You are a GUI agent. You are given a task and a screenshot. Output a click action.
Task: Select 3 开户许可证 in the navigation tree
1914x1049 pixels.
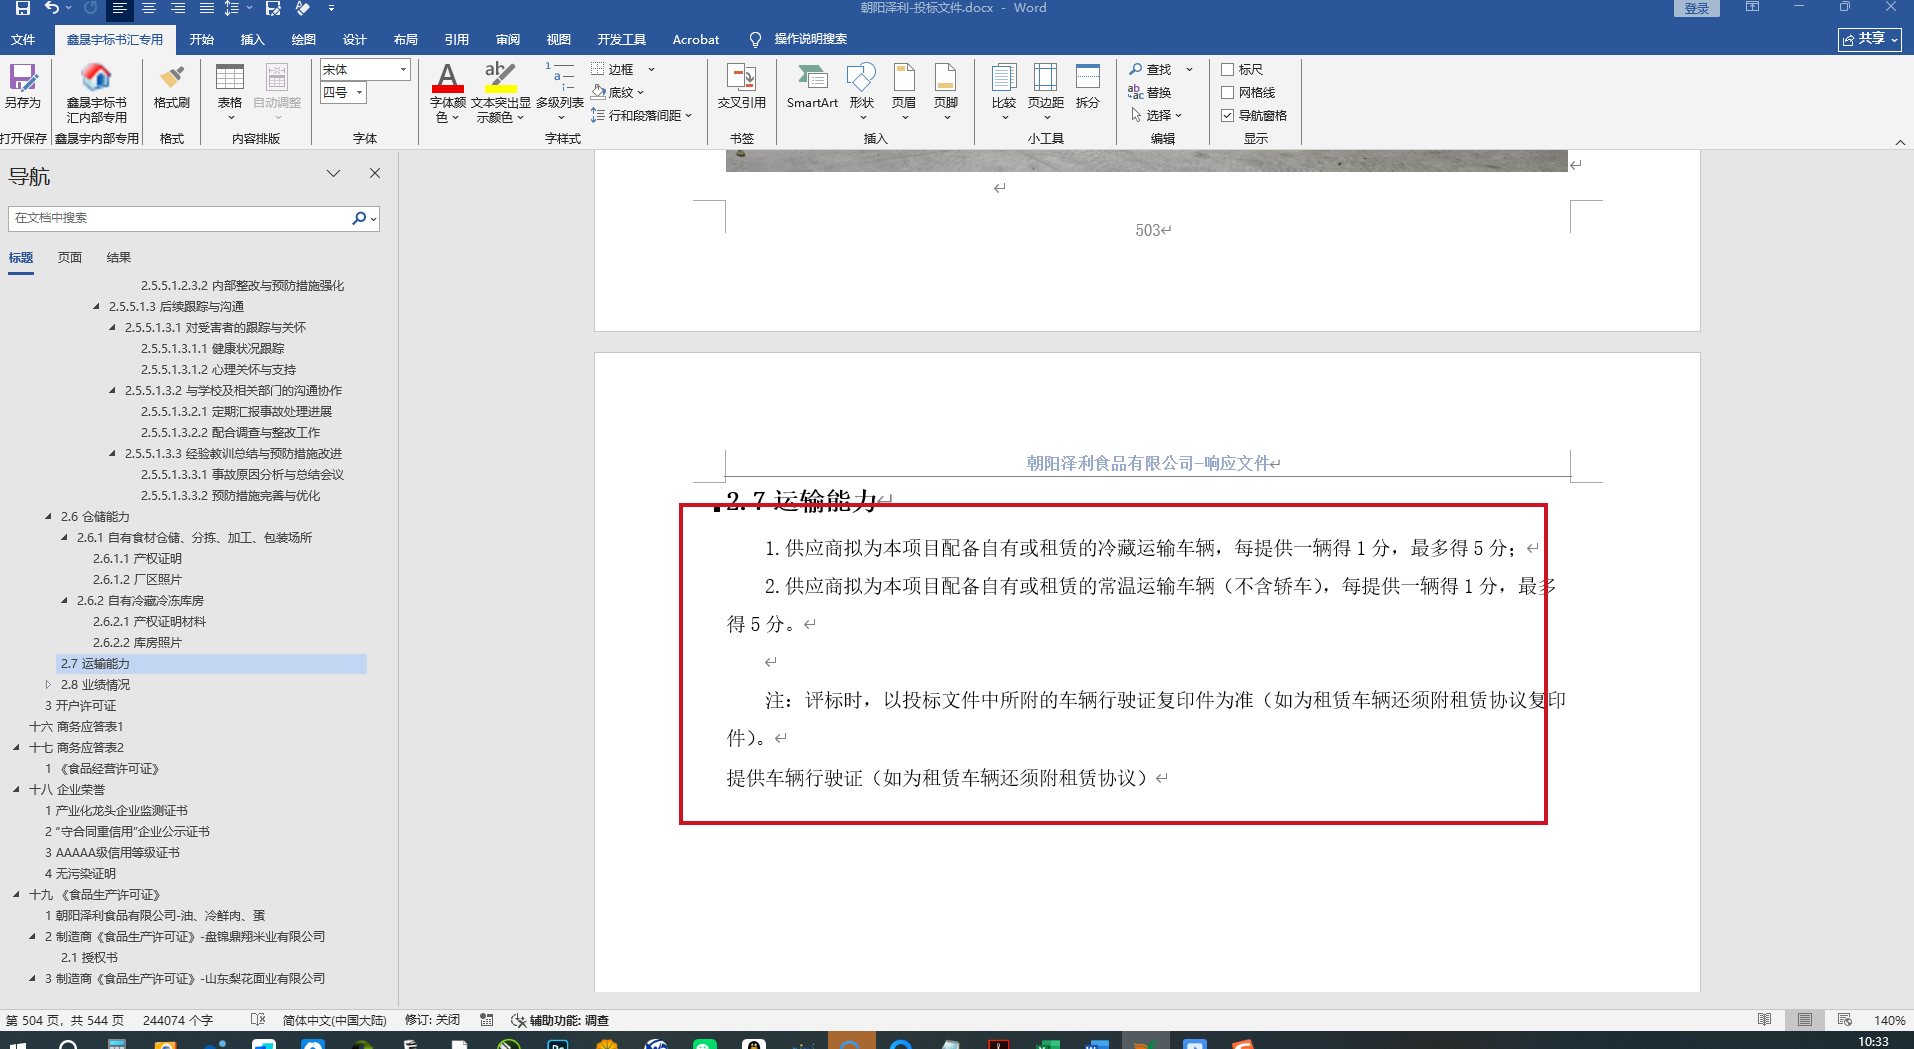click(80, 706)
